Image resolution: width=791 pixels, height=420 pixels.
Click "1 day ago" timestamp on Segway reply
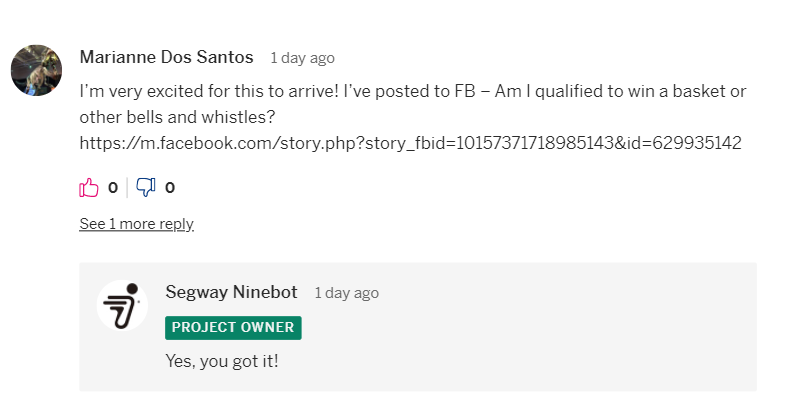[x=347, y=293]
